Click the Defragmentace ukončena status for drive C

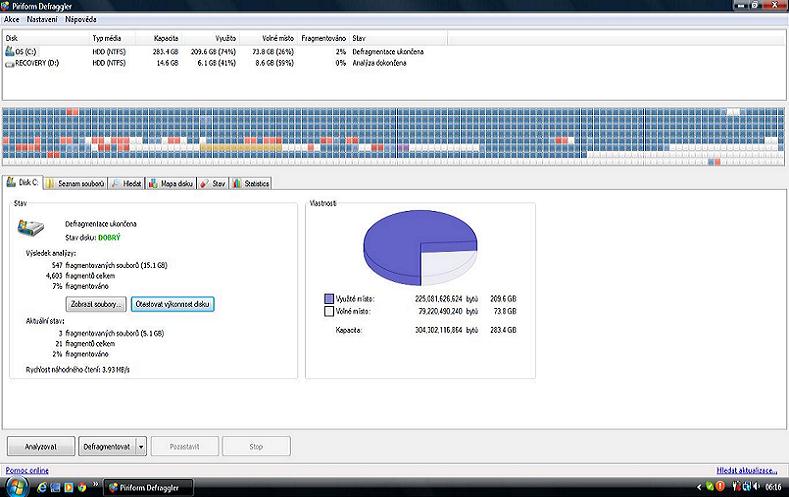(x=388, y=52)
